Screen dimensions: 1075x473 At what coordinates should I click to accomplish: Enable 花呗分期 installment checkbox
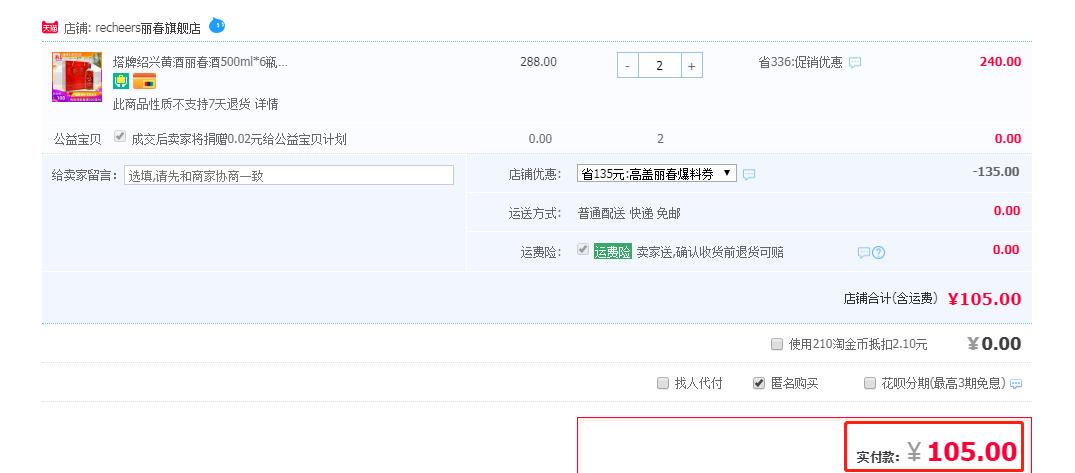click(870, 383)
